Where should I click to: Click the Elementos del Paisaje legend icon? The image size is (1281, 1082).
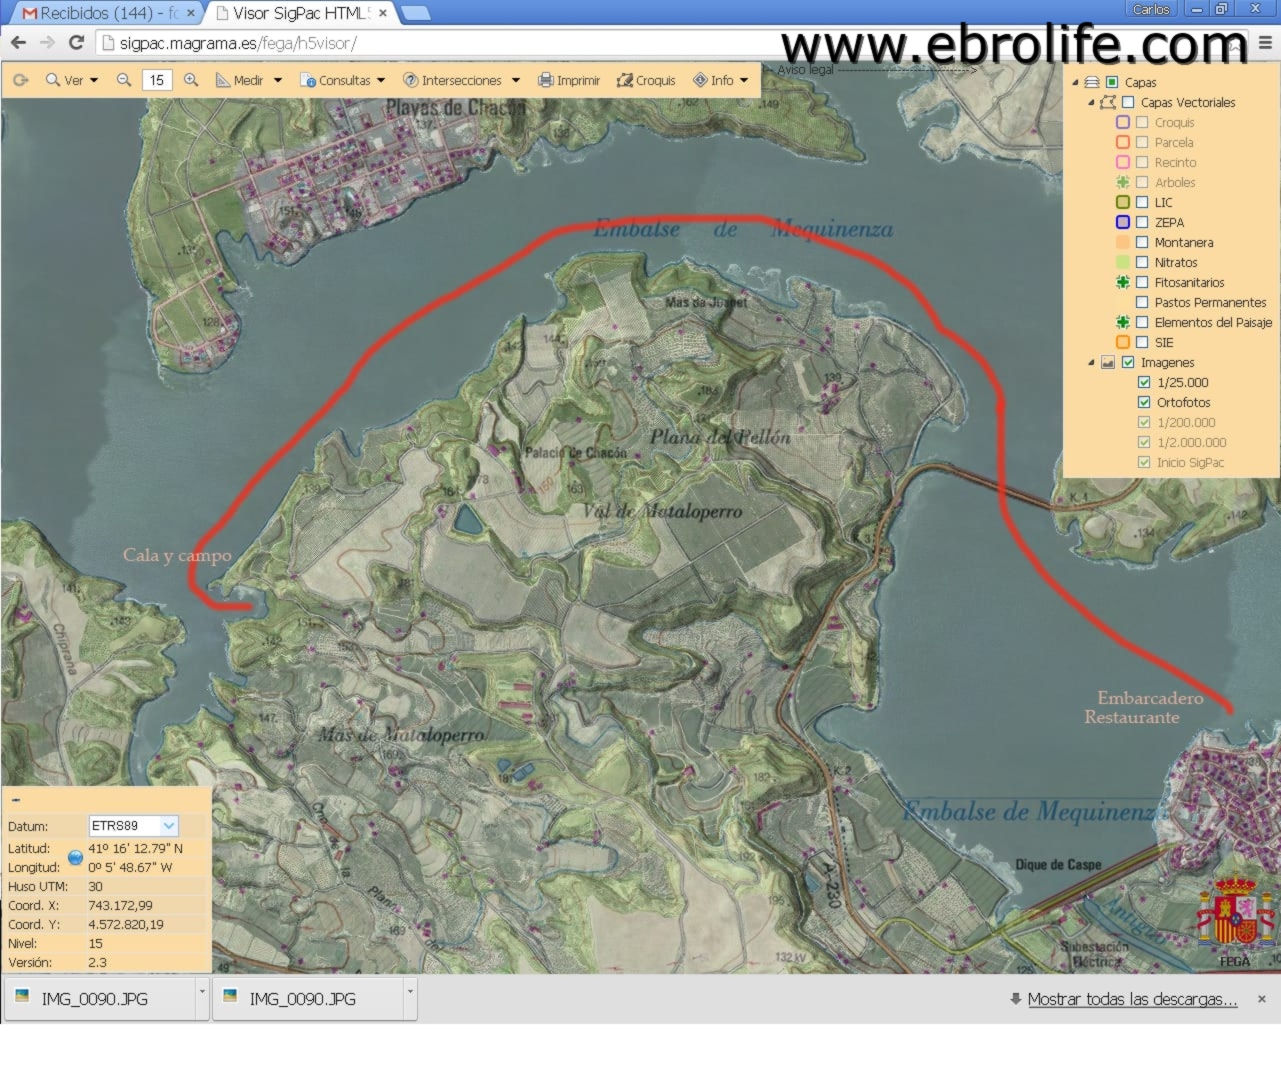[1123, 322]
